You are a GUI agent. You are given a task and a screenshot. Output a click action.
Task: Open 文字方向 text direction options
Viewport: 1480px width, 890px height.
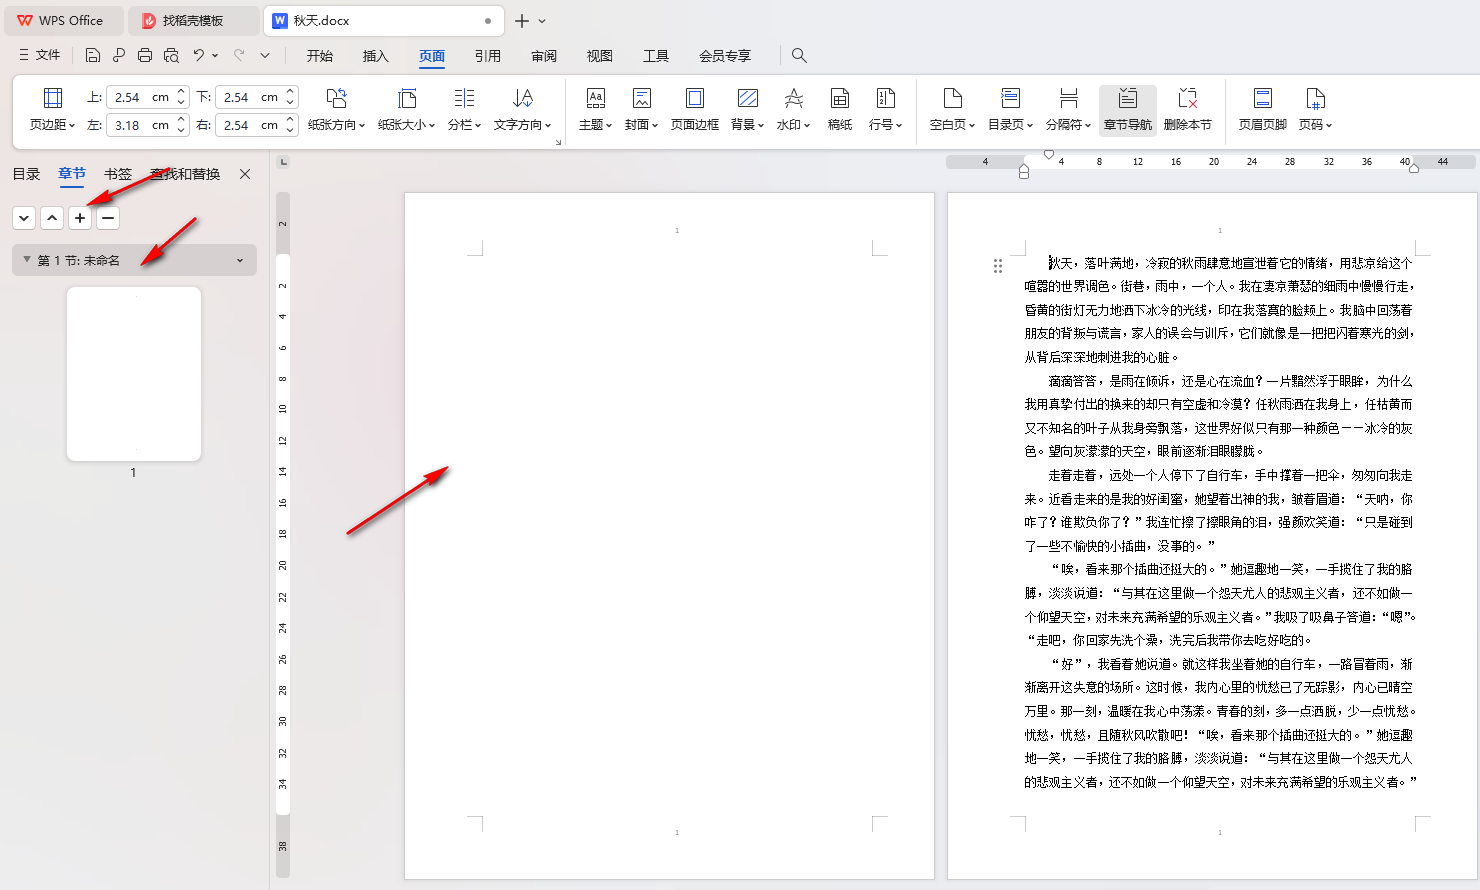[x=522, y=109]
